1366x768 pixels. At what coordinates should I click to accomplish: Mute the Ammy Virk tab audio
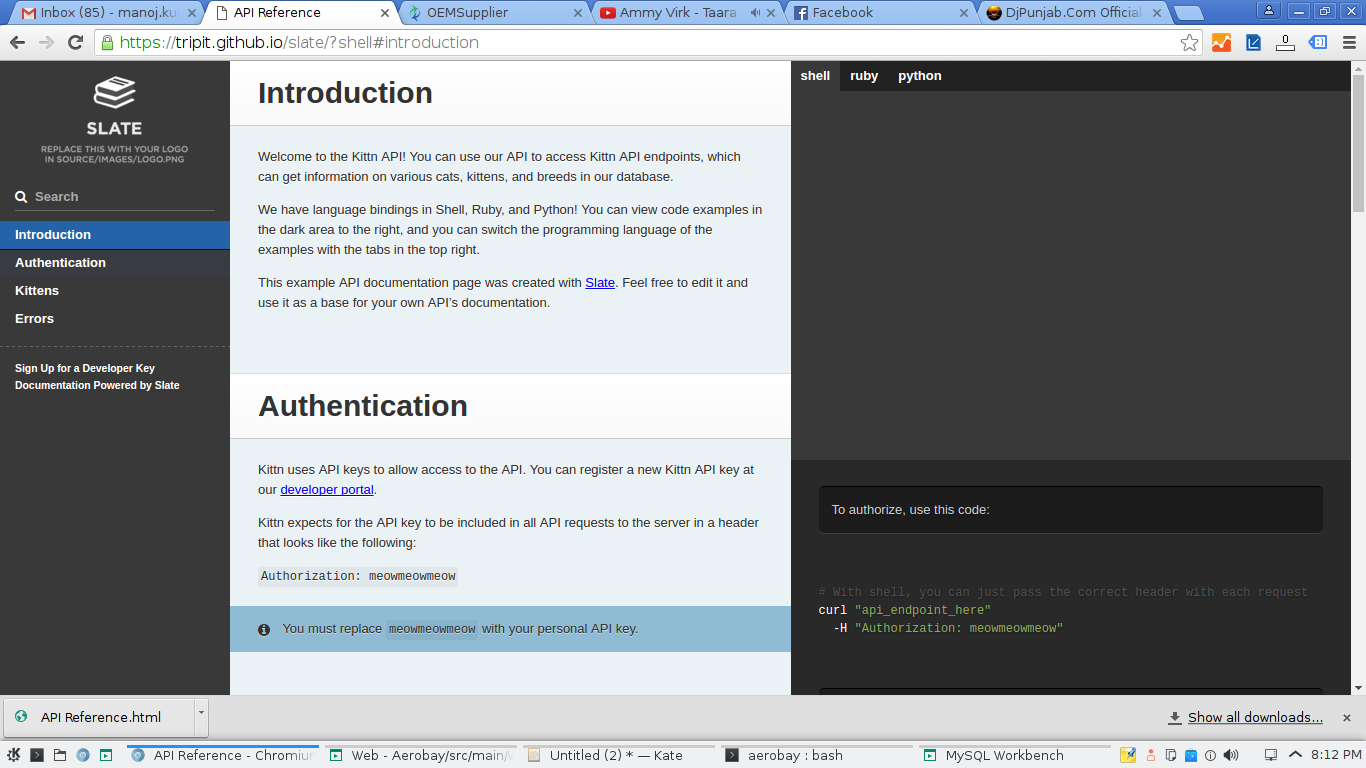[x=755, y=13]
